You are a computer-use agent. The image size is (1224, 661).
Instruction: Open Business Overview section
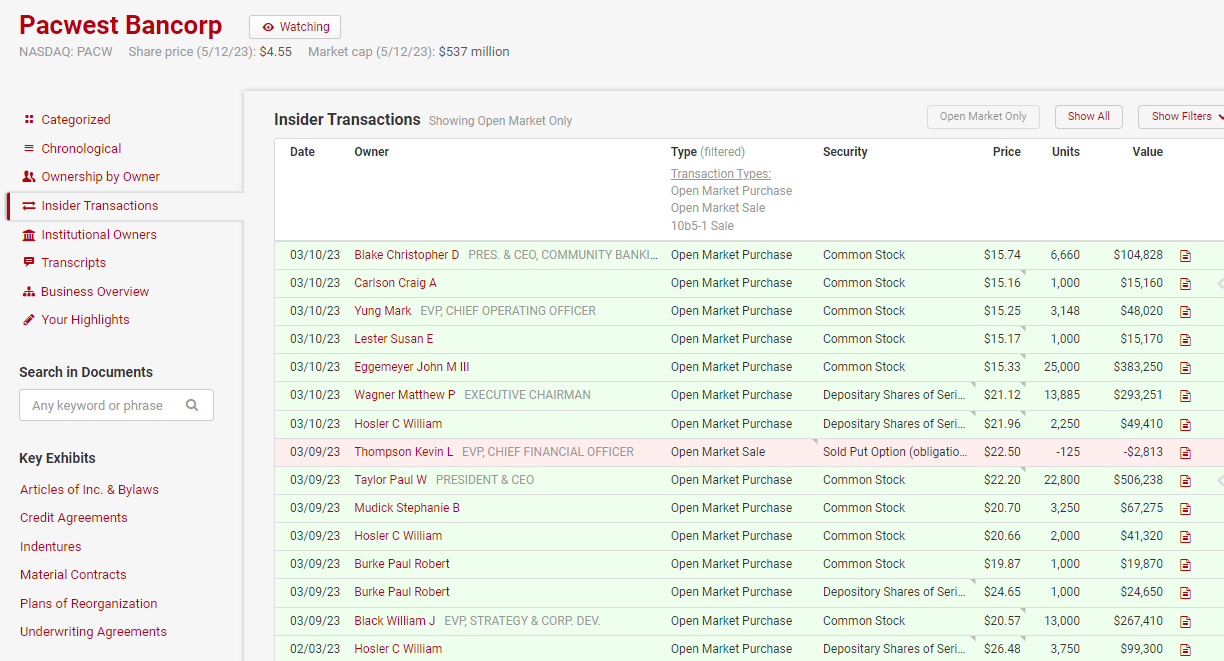94,291
